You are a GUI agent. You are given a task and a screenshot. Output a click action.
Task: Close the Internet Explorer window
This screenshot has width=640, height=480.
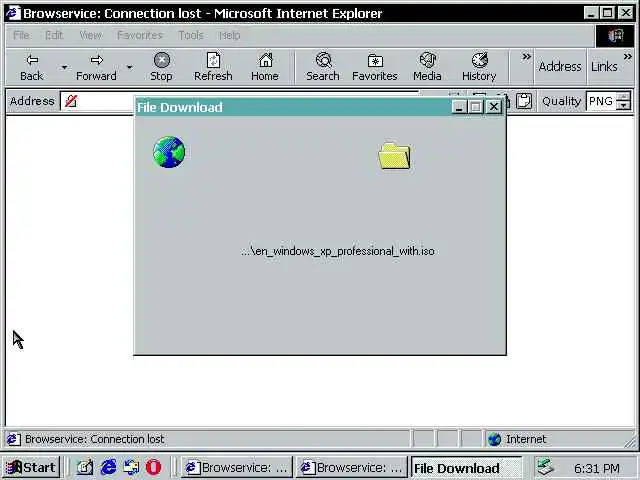click(626, 13)
